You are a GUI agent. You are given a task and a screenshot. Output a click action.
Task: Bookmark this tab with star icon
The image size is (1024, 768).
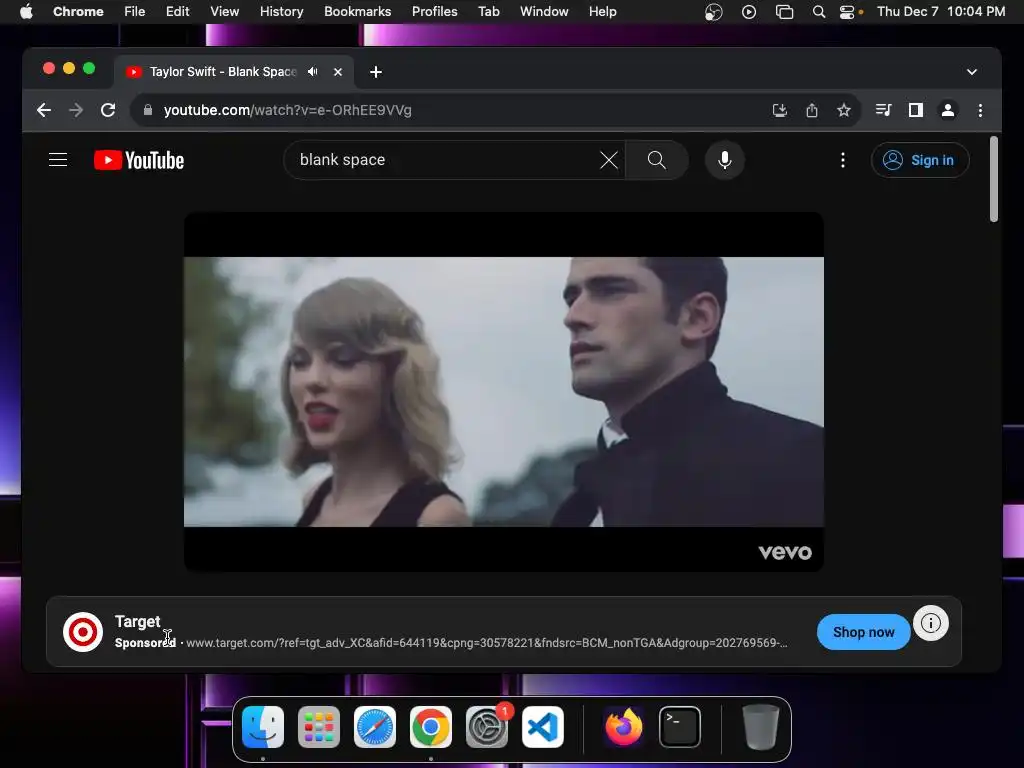844,110
